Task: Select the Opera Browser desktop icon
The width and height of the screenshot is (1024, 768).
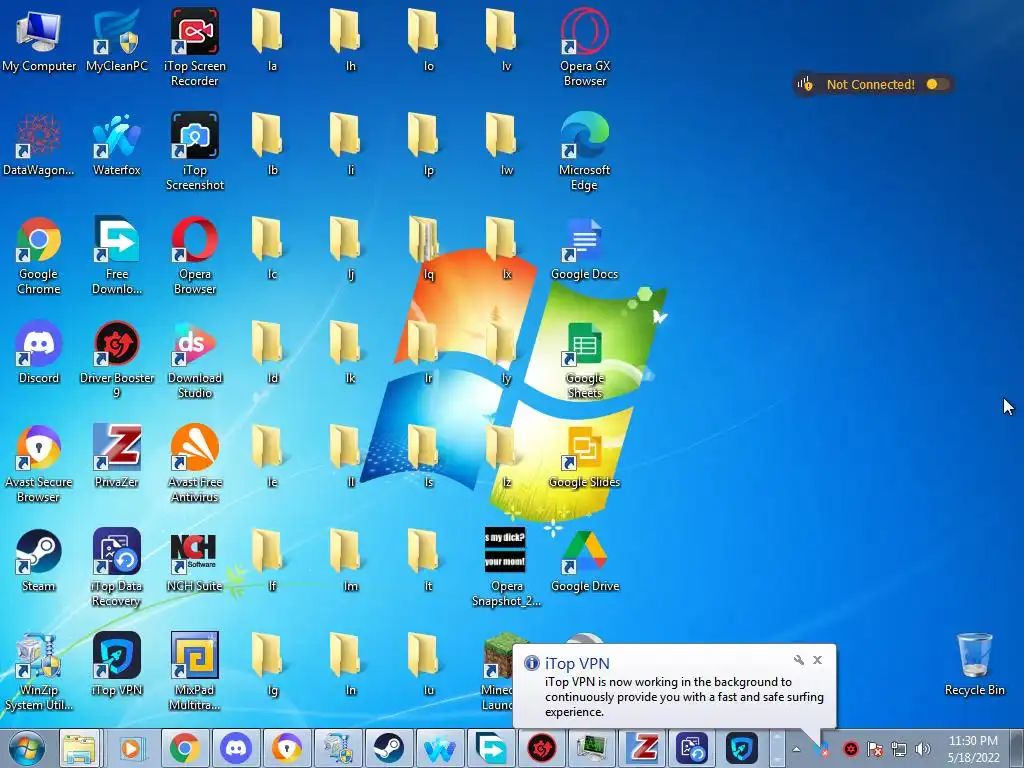Action: click(195, 255)
